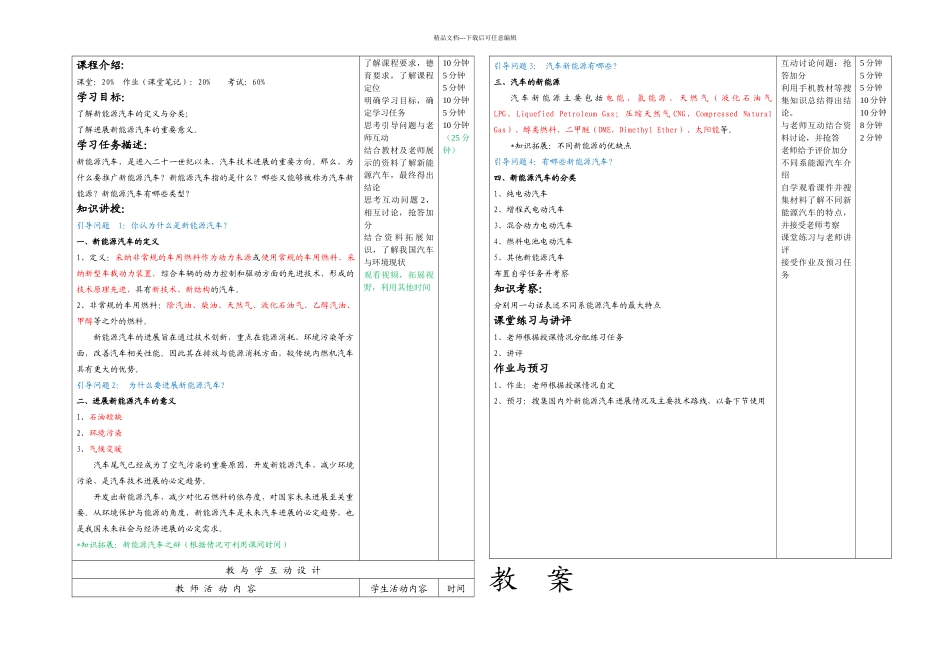Click the 学生活动内容 column header
Screen dimensions: 950x672
(x=399, y=589)
